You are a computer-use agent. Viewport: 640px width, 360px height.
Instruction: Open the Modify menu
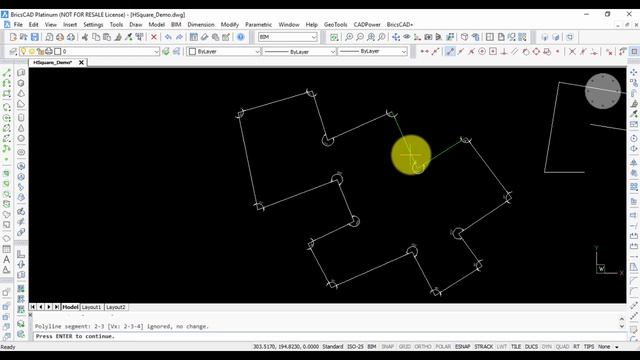[229, 24]
